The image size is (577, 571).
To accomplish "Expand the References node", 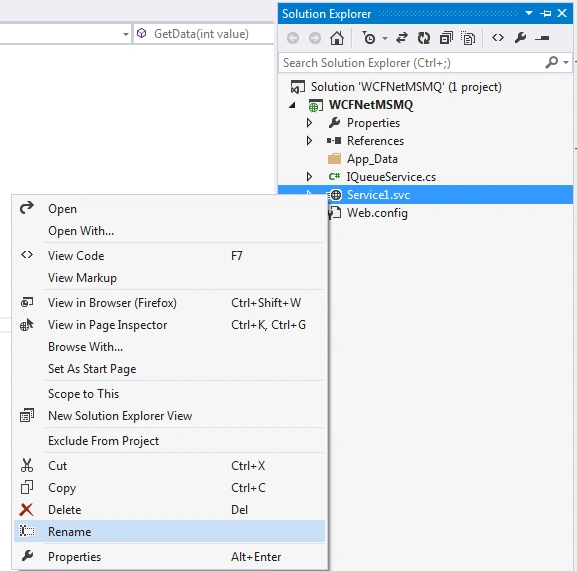I will point(309,141).
